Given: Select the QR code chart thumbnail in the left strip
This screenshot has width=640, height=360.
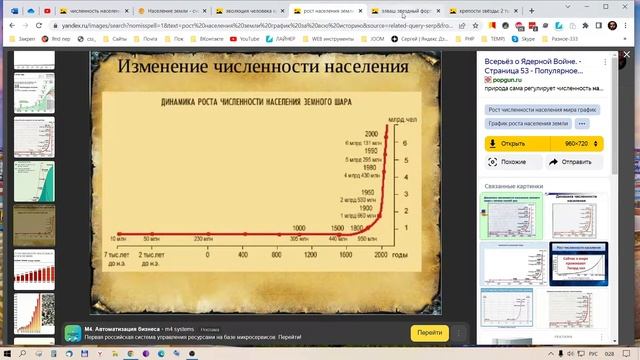Looking at the screenshot, I should click(34, 314).
